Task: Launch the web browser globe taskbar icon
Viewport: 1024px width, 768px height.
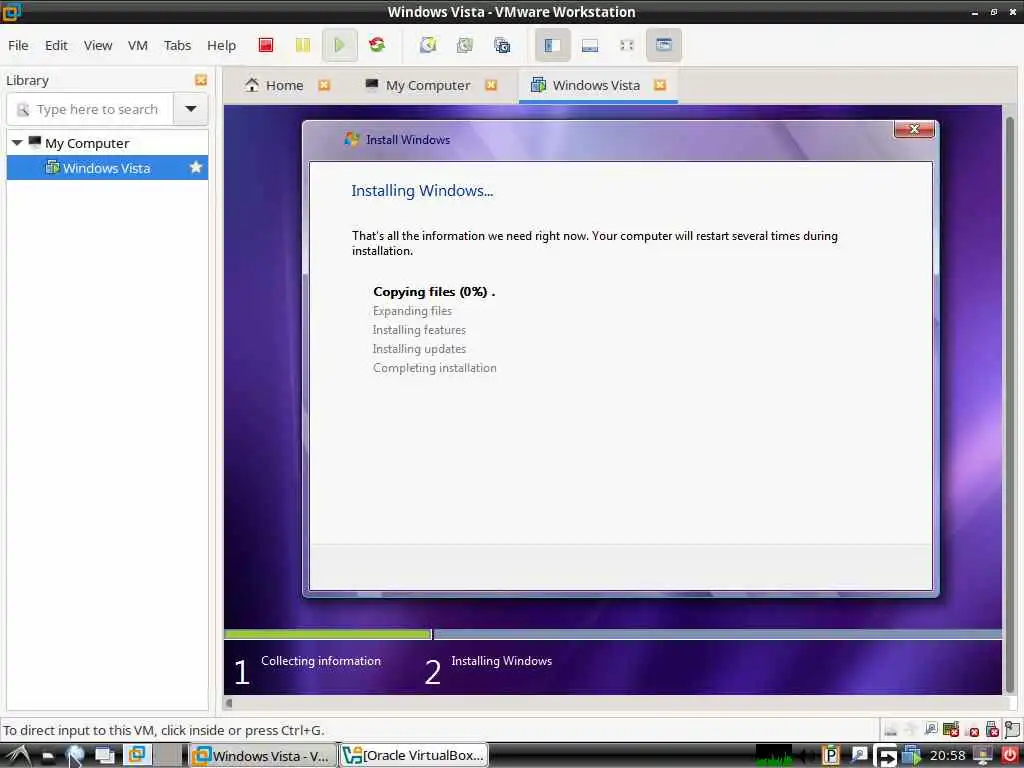Action: (75, 756)
